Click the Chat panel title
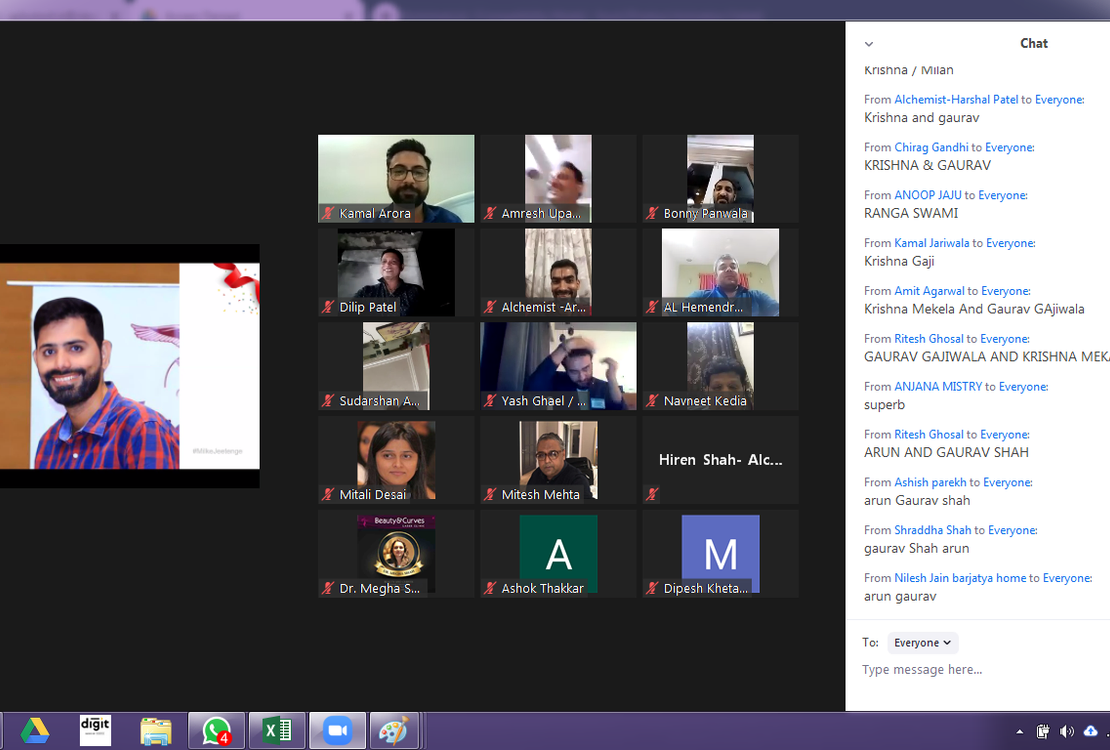 click(1033, 43)
